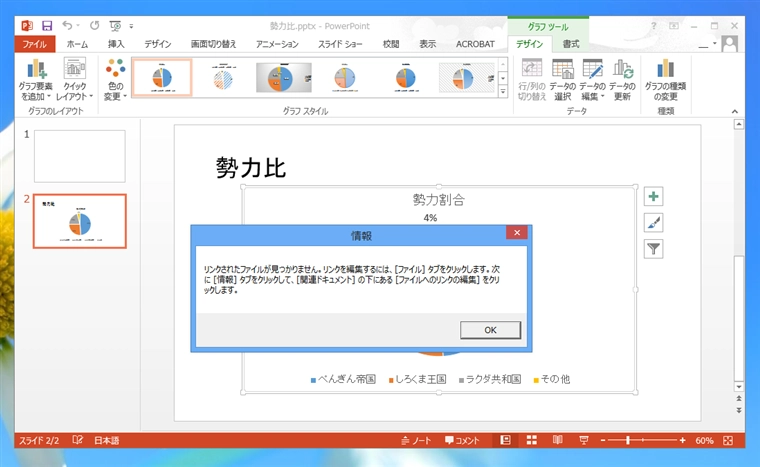Open the グラフ要素を追加 dropdown
Image resolution: width=760 pixels, height=467 pixels.
point(35,80)
